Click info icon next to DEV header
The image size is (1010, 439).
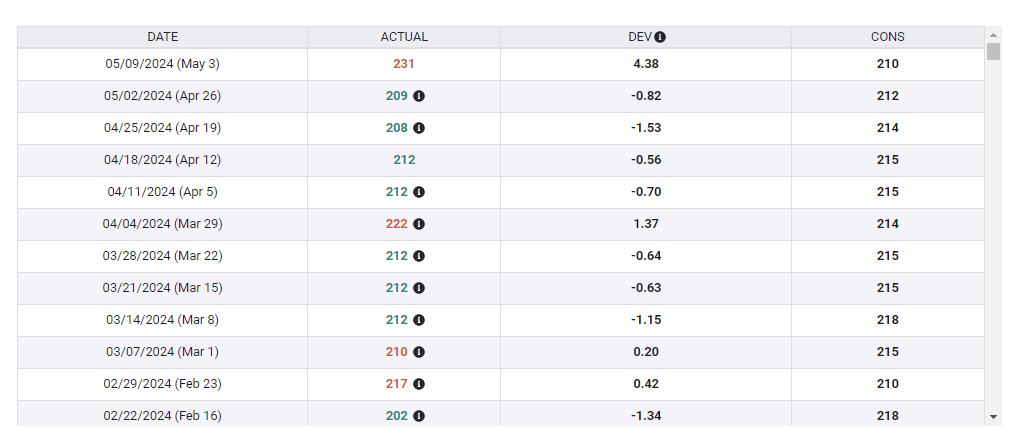click(660, 37)
